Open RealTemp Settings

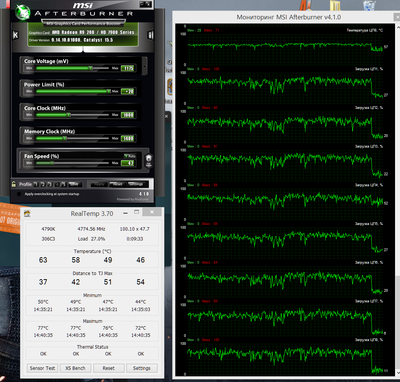(x=142, y=368)
